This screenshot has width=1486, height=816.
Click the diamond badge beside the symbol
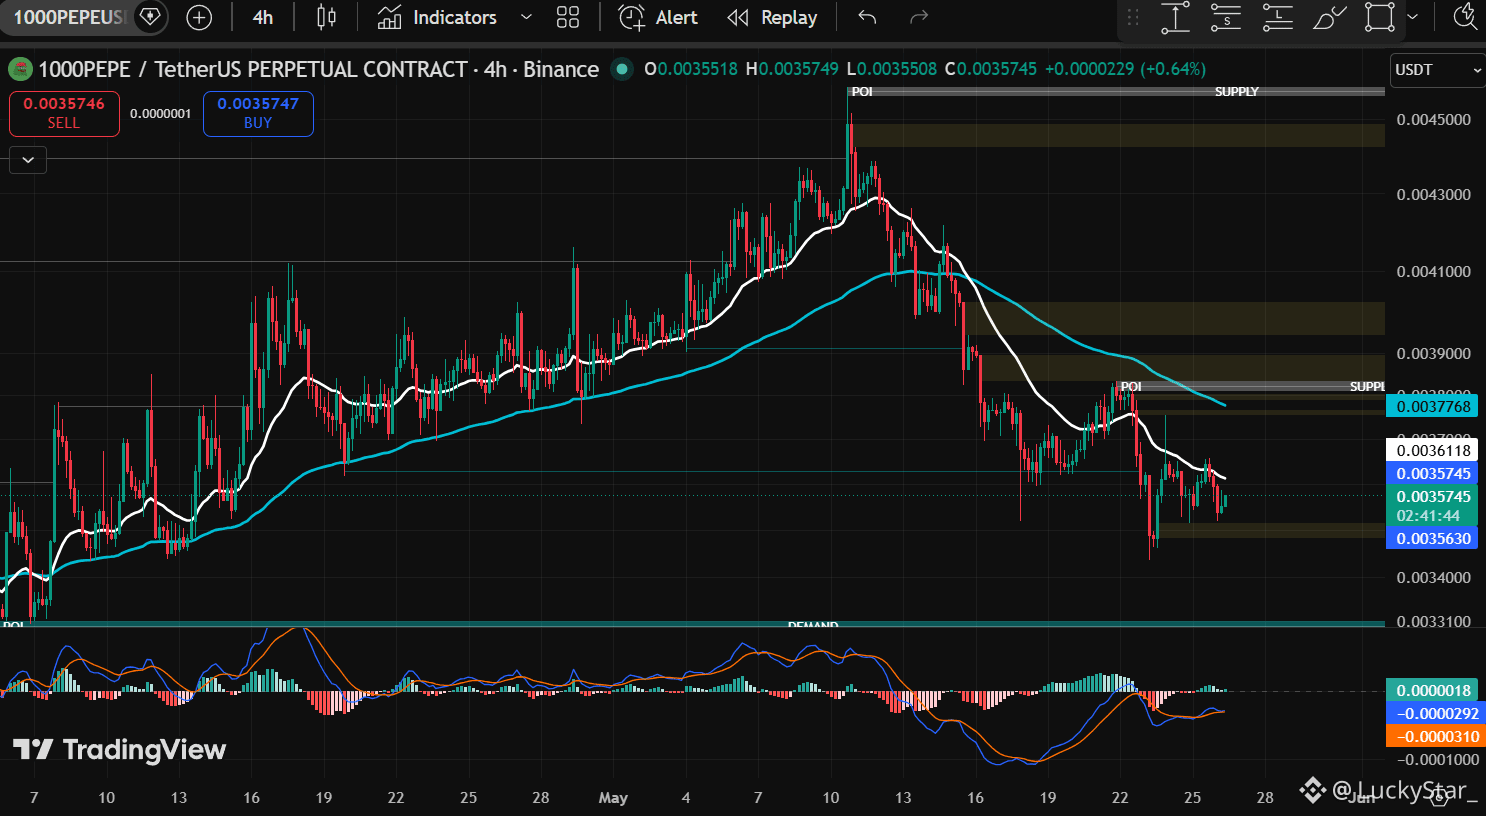(x=150, y=17)
